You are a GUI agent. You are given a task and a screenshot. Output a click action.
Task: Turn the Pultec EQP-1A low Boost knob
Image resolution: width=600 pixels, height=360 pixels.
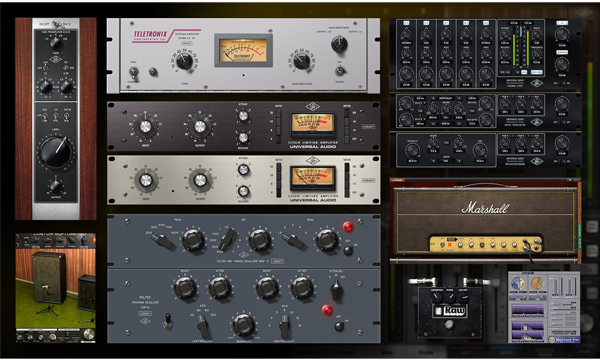[185, 288]
